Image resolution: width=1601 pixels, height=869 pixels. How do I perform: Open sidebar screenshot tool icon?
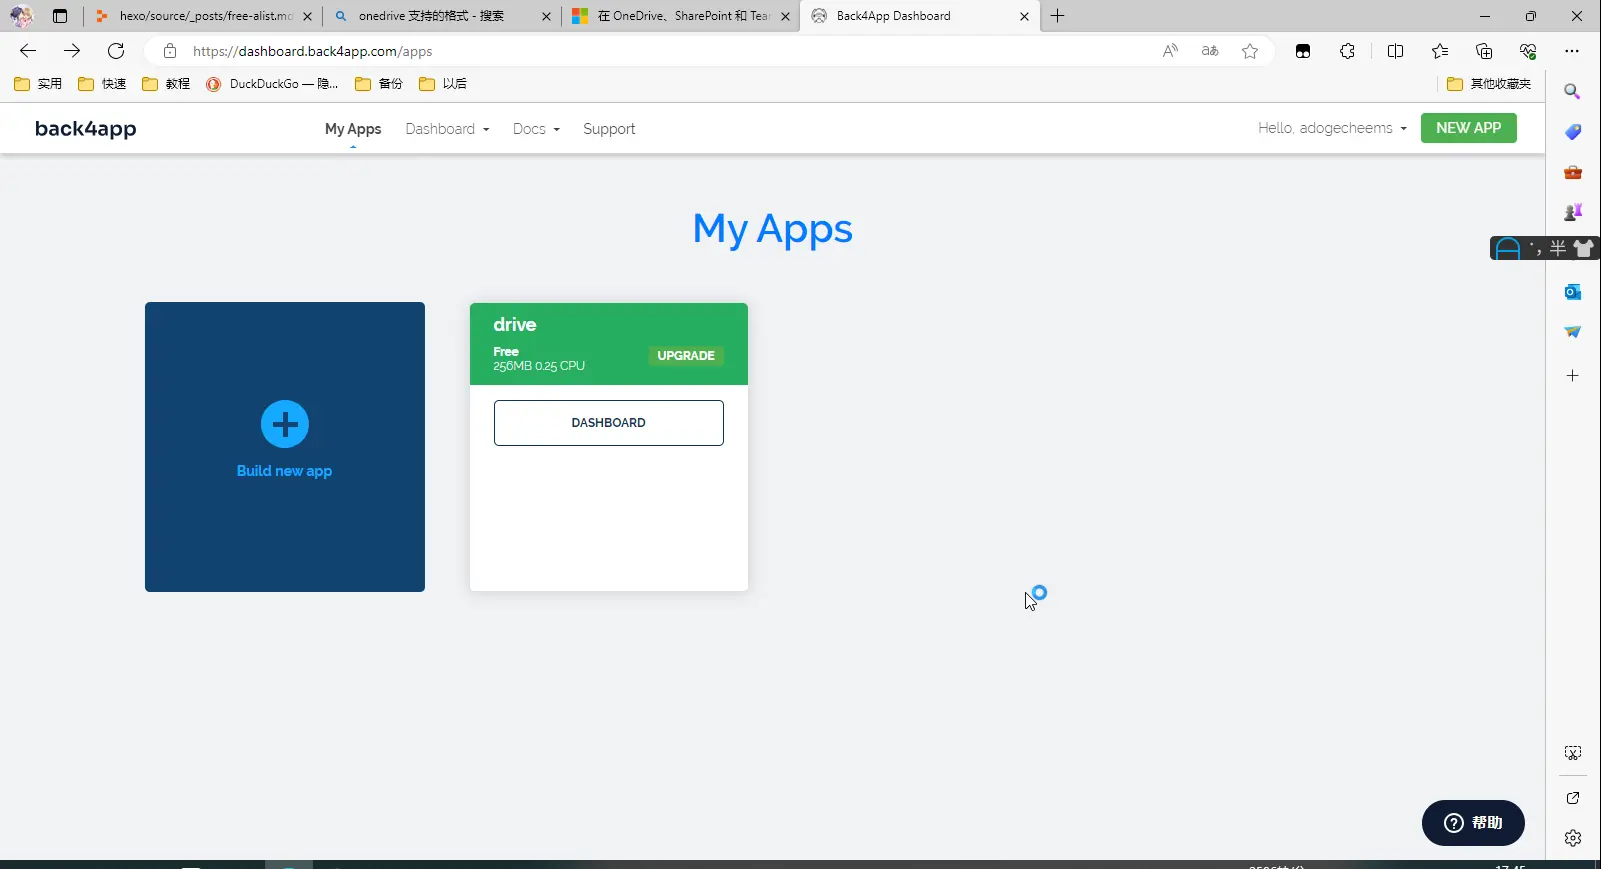1573,753
